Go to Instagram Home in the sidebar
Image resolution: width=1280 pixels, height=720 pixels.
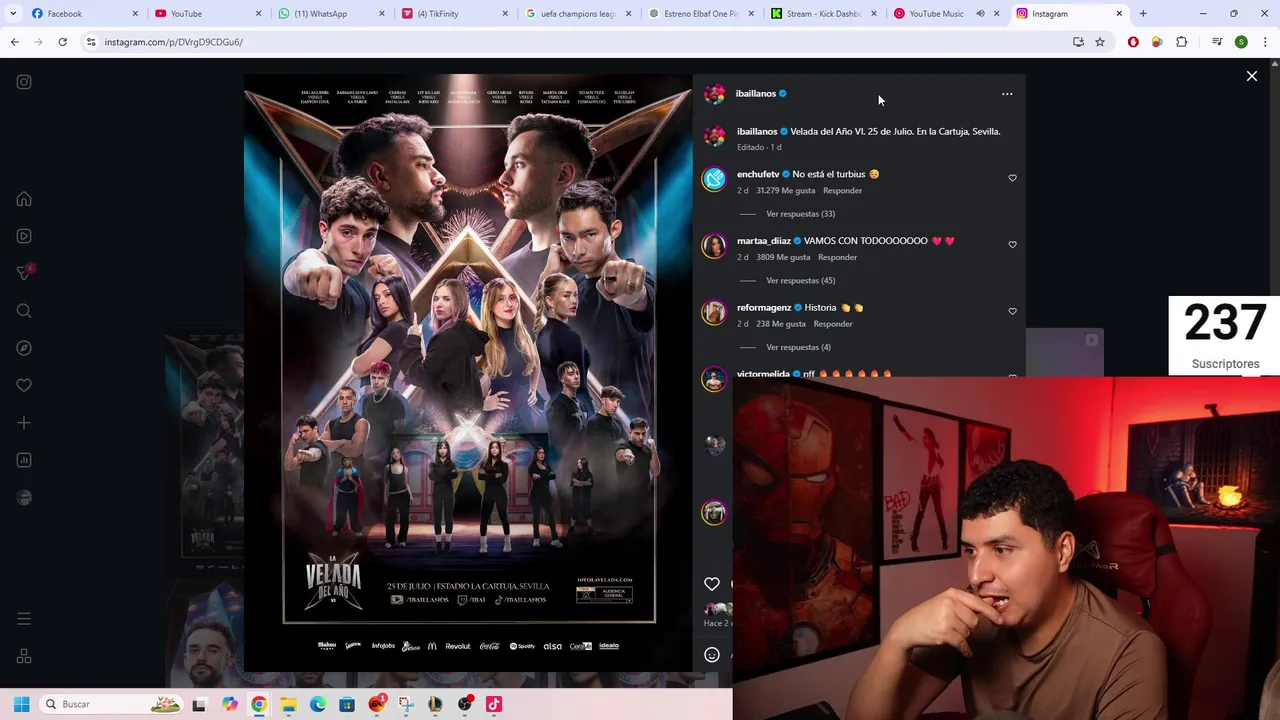tap(24, 199)
